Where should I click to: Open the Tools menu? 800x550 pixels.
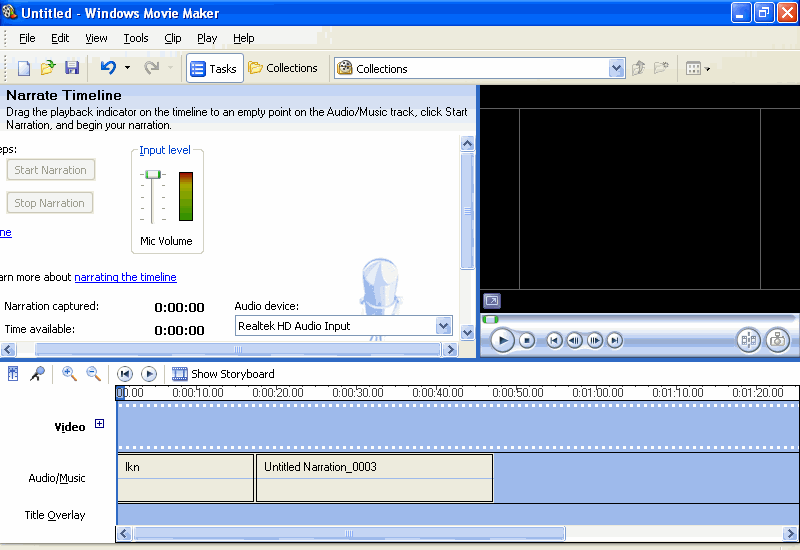pyautogui.click(x=136, y=38)
